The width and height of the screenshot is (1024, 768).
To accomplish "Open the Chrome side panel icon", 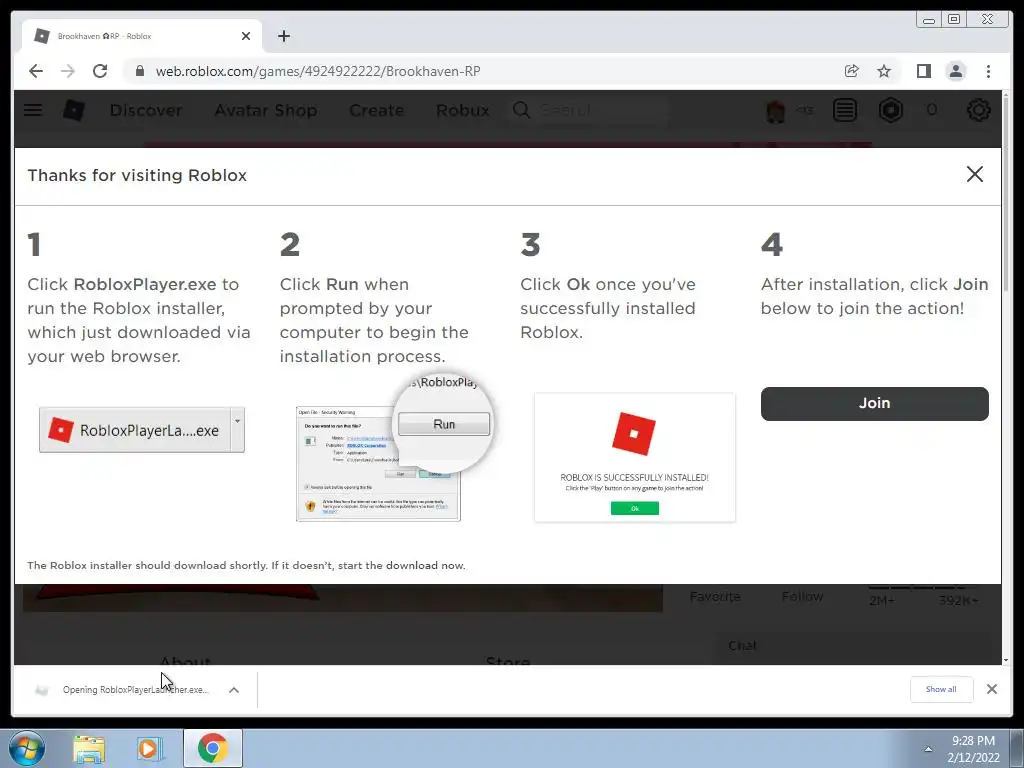I will [923, 71].
